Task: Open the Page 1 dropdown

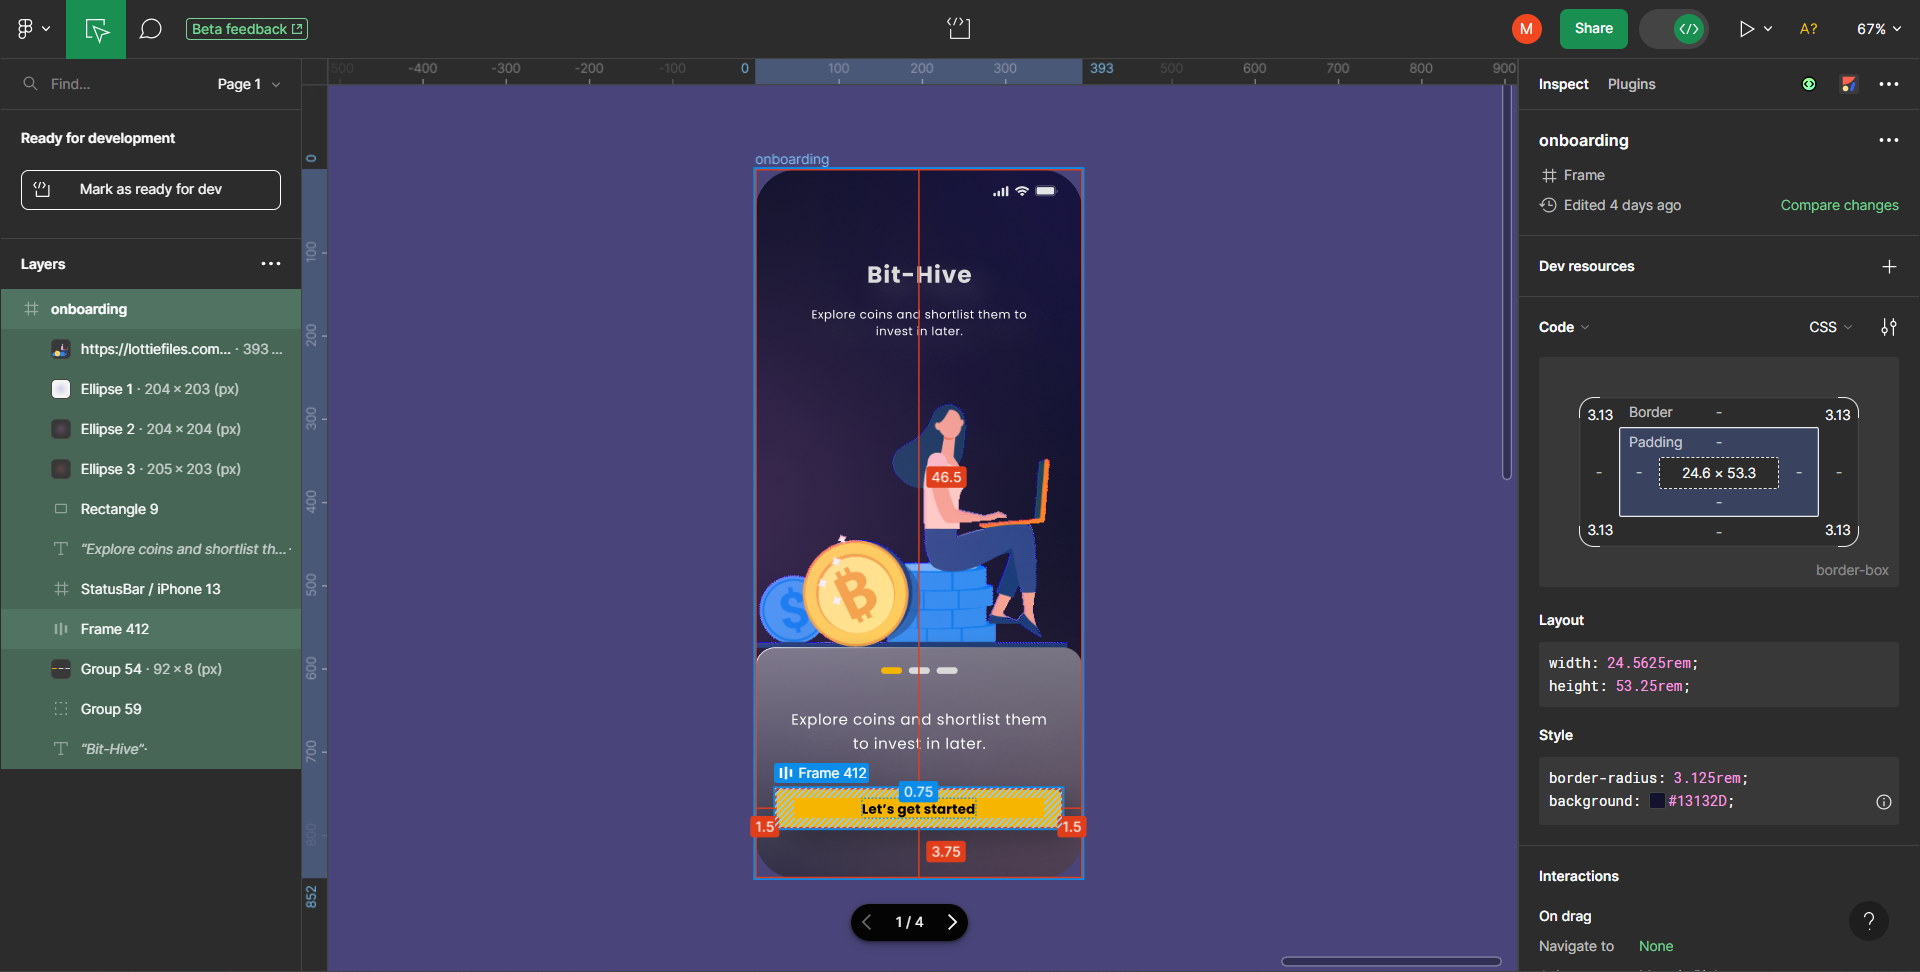Action: coord(246,84)
